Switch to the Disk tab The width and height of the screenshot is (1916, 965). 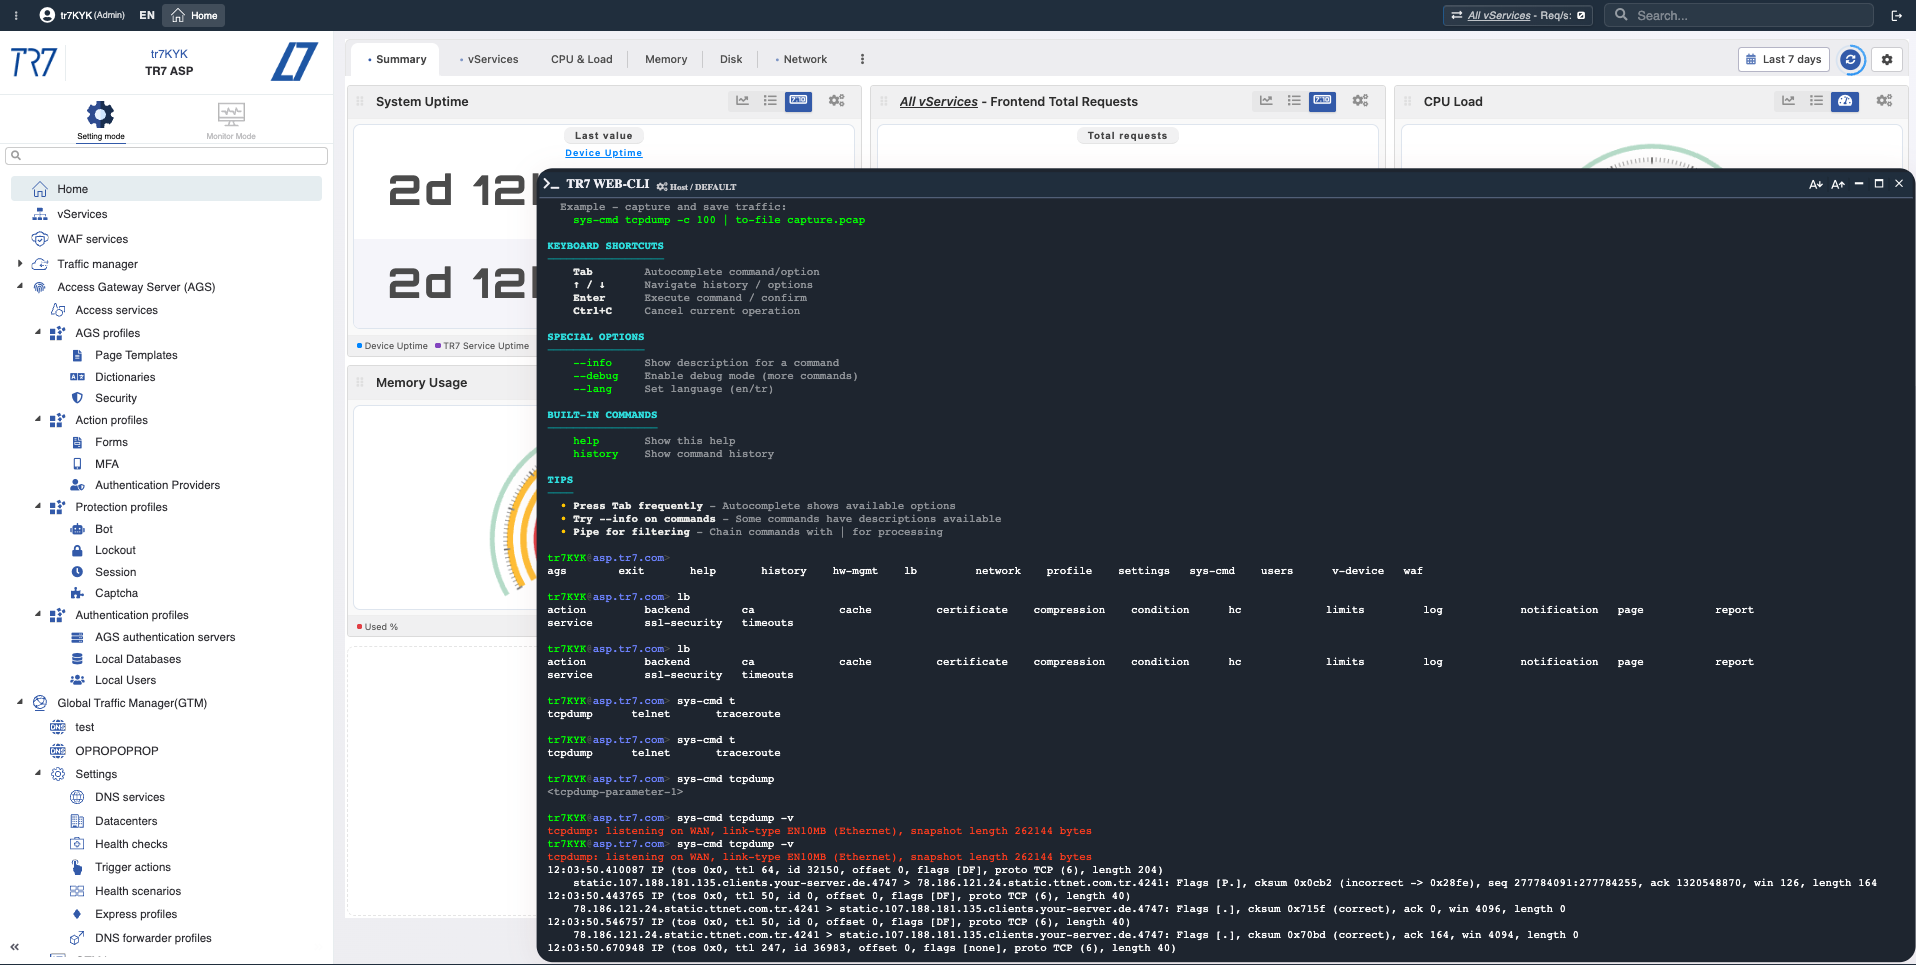[x=731, y=59]
